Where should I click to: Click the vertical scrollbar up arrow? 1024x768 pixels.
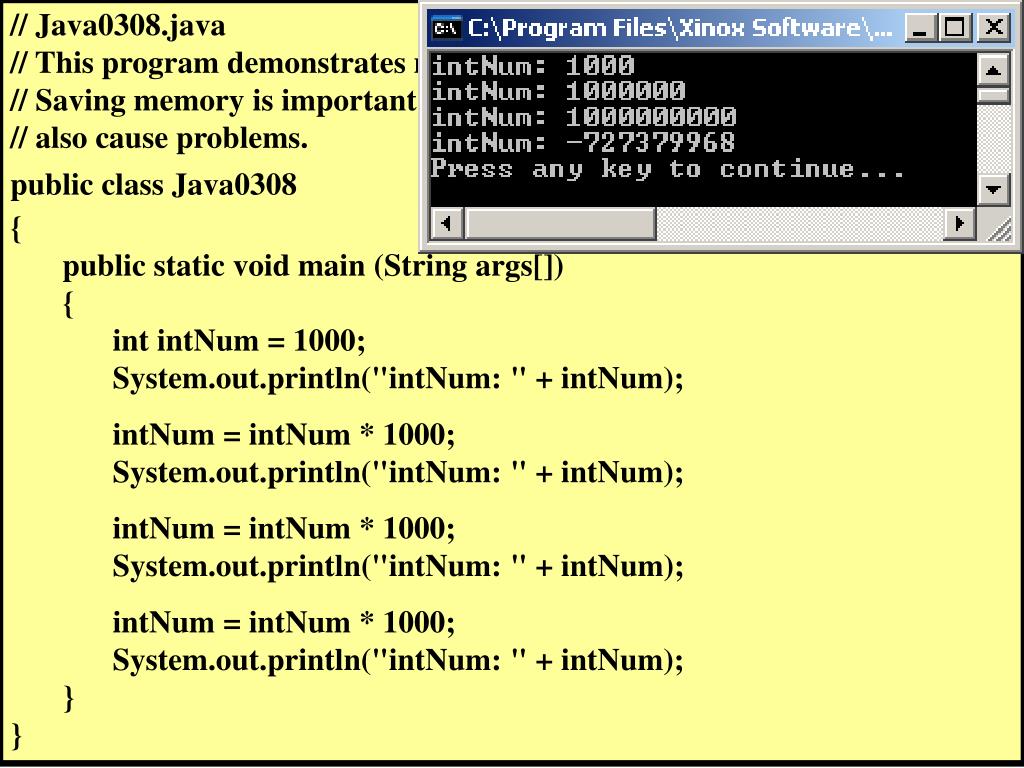pyautogui.click(x=993, y=69)
